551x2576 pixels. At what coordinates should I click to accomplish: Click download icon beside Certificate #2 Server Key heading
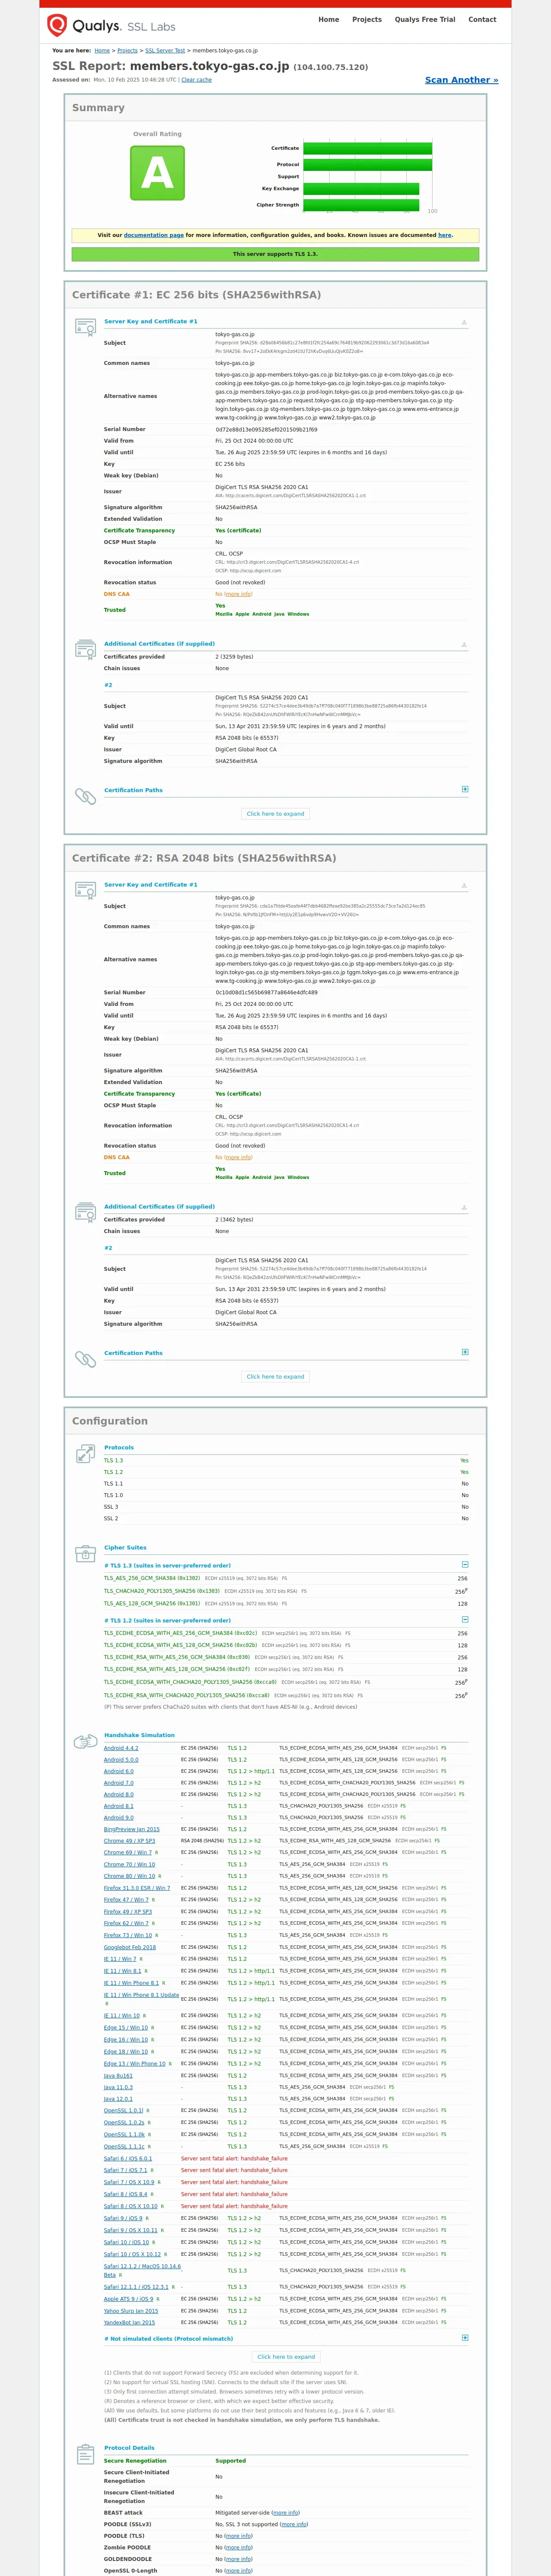464,885
